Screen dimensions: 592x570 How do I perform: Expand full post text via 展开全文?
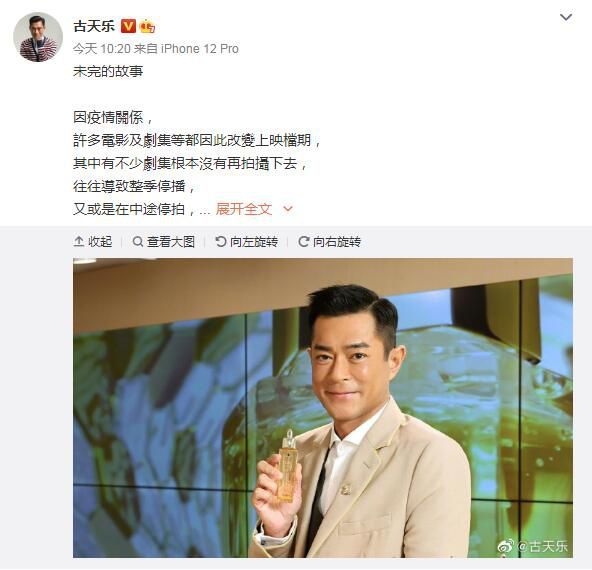coord(244,209)
